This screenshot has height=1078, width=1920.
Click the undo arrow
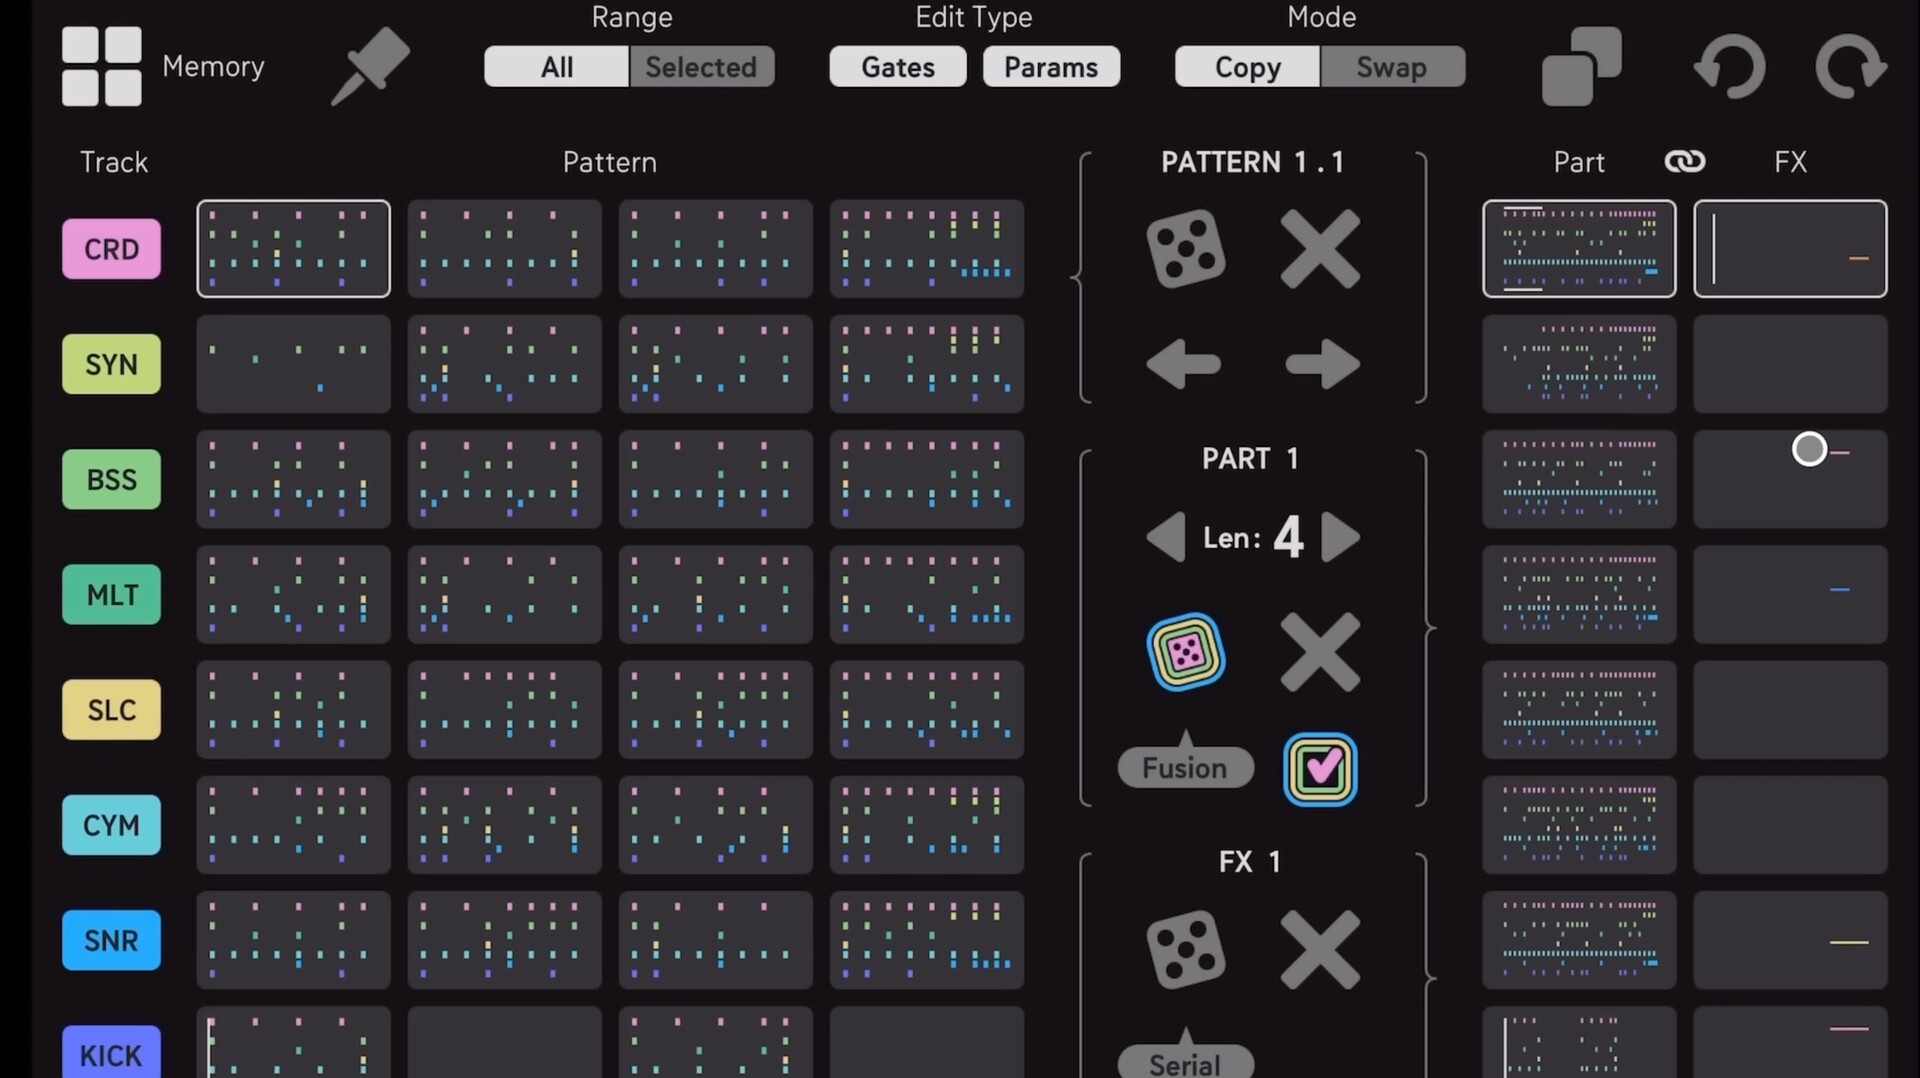pyautogui.click(x=1729, y=66)
